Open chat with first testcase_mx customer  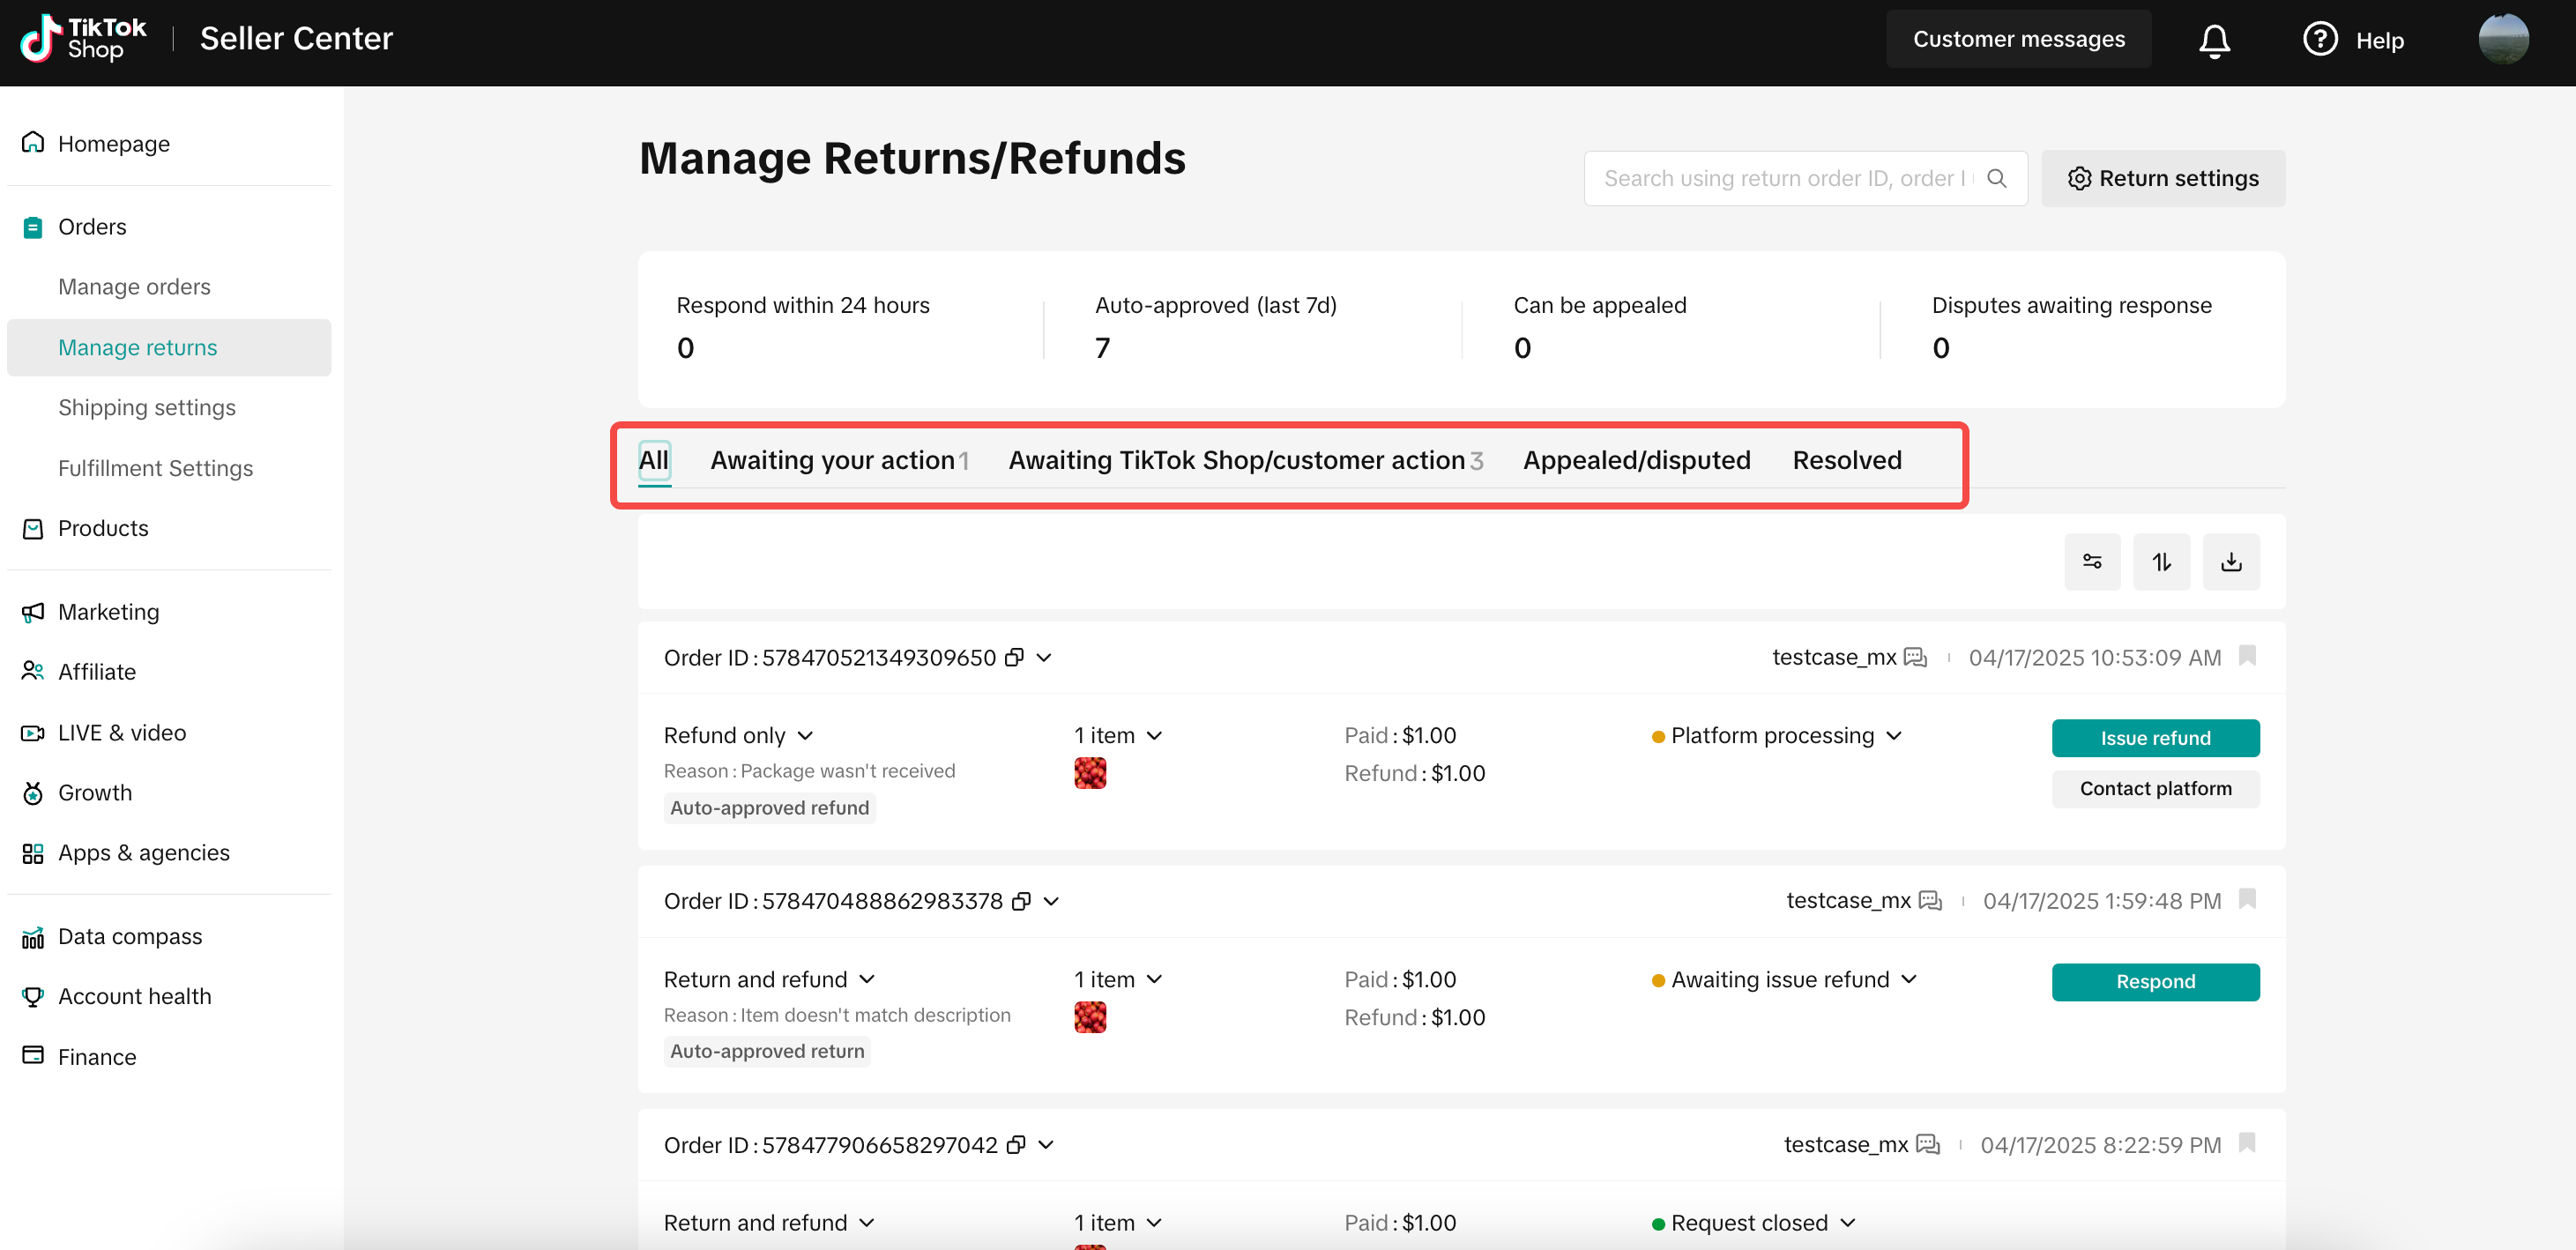(1915, 657)
